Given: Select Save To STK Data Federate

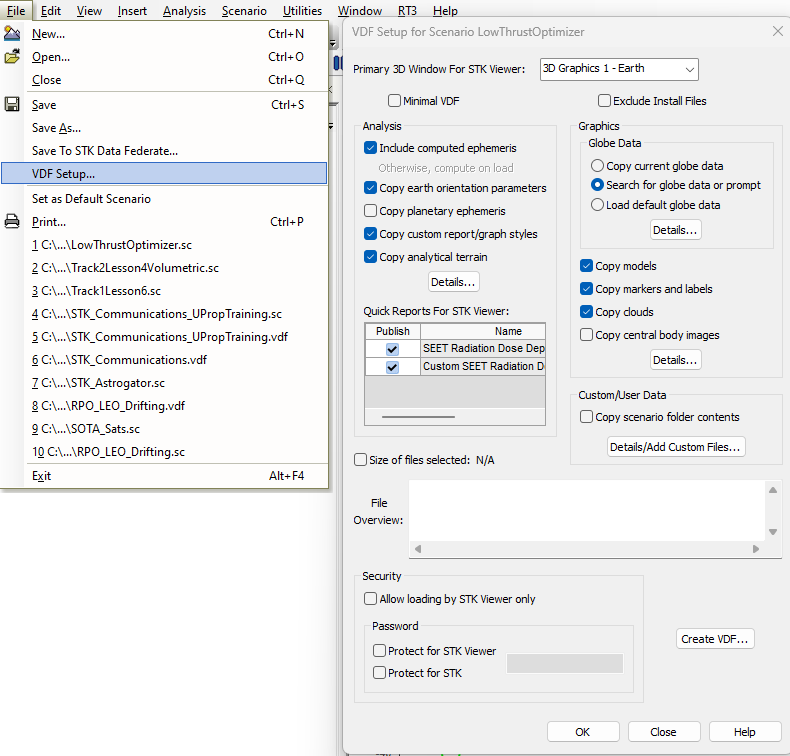Looking at the screenshot, I should [164, 151].
